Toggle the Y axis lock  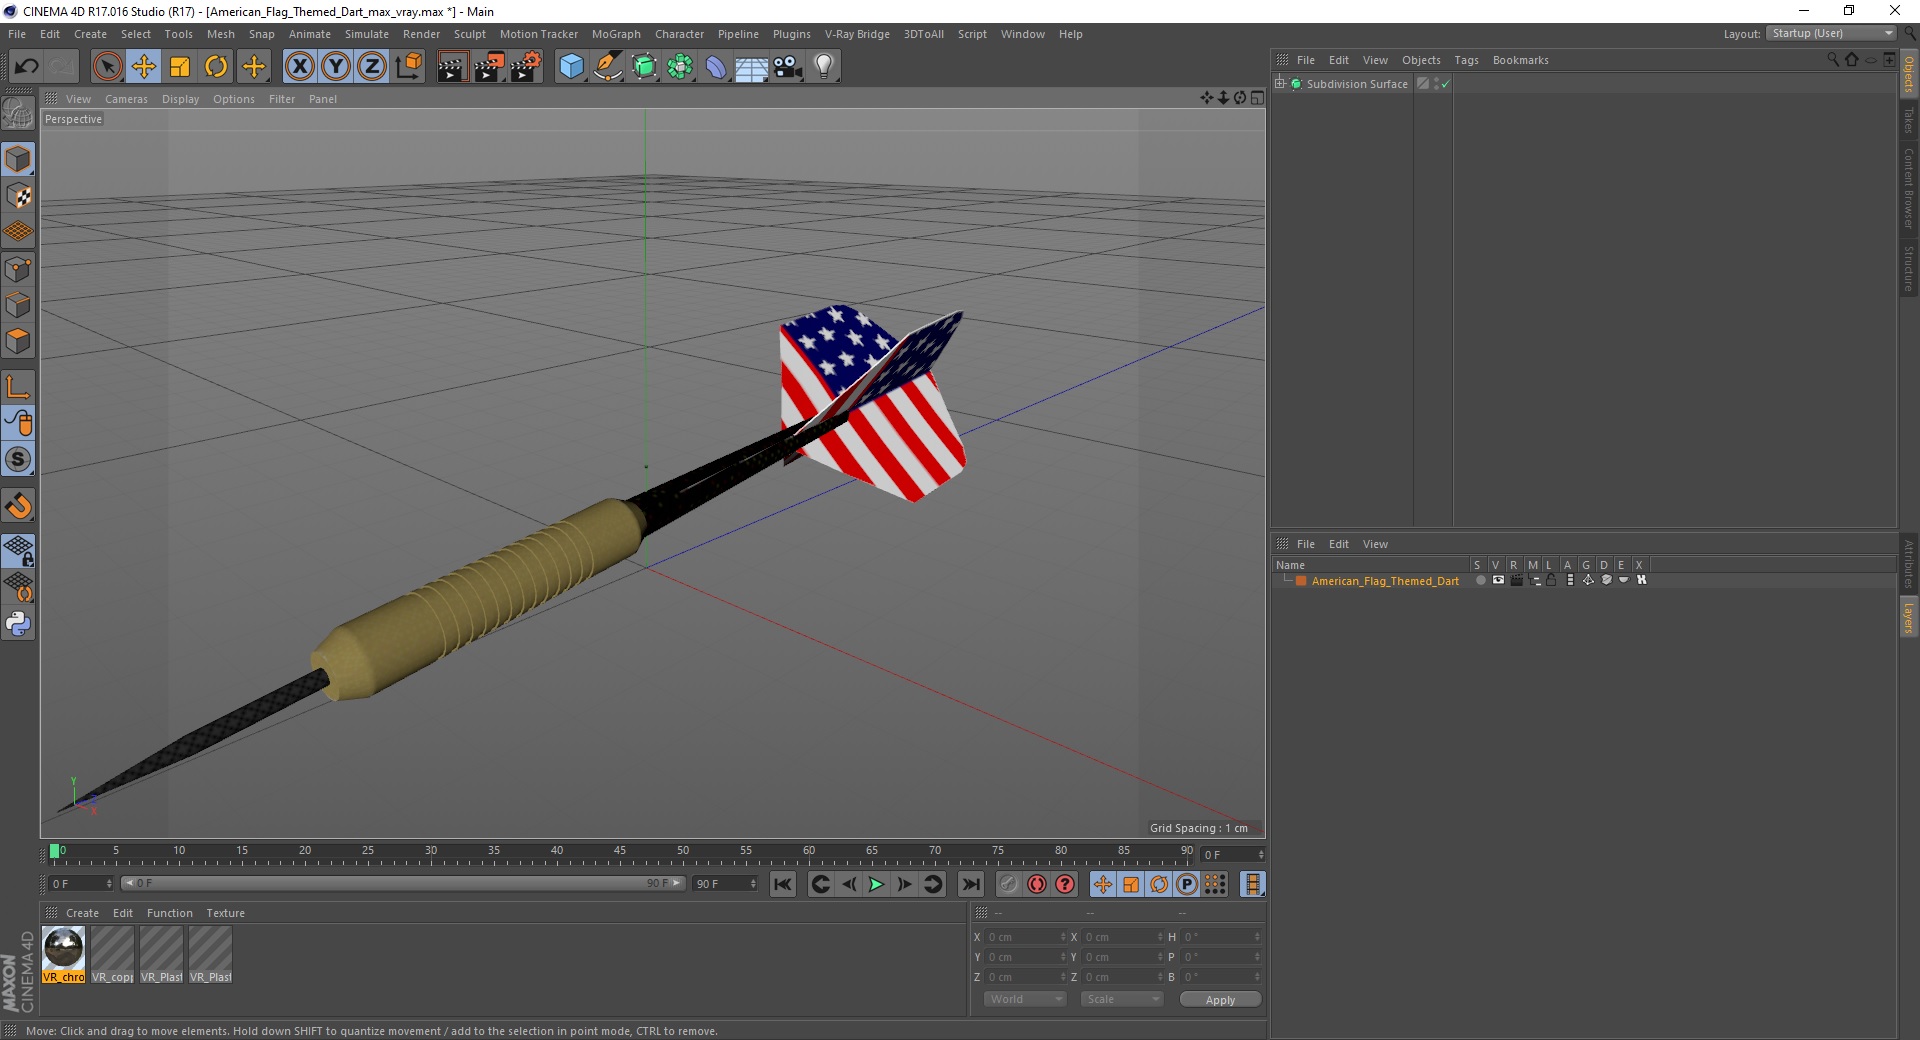[336, 67]
